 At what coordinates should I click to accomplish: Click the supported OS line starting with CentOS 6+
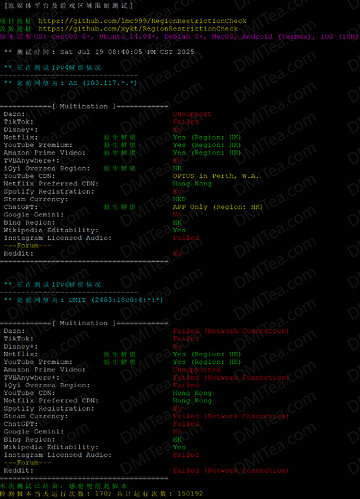click(179, 36)
